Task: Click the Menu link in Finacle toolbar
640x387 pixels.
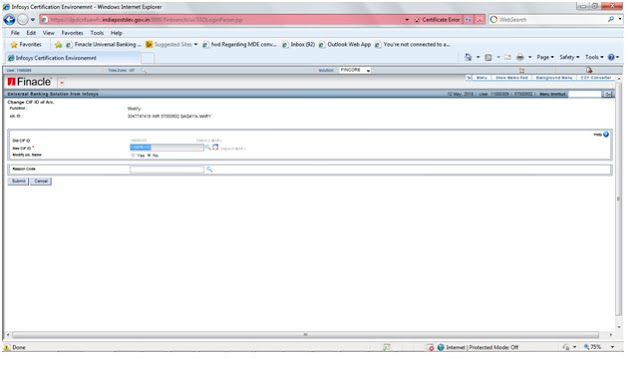Action: (x=482, y=78)
